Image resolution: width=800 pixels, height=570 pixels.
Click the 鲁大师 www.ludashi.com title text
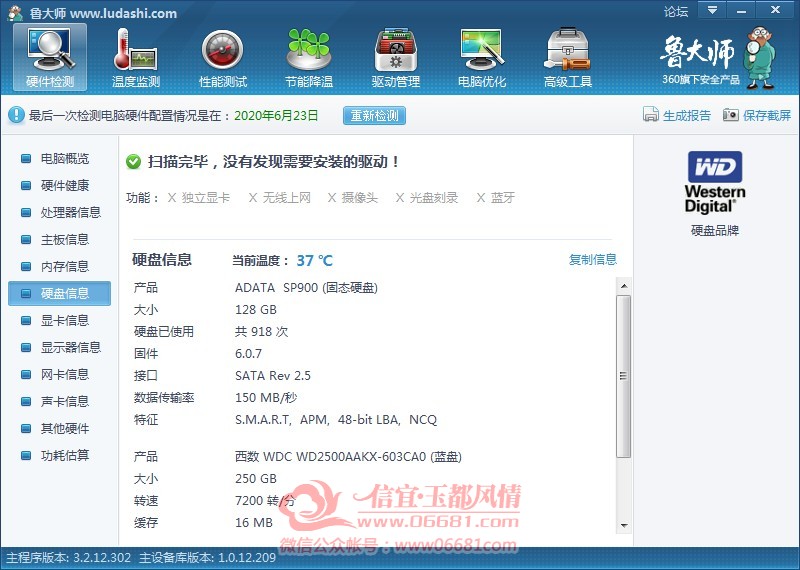click(103, 13)
